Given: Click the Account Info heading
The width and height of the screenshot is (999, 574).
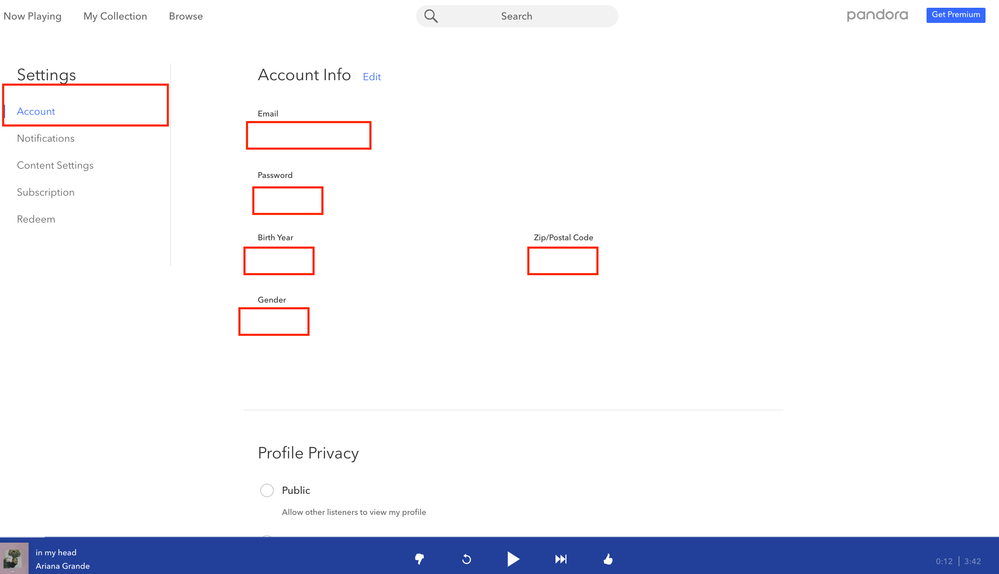Looking at the screenshot, I should pyautogui.click(x=304, y=75).
